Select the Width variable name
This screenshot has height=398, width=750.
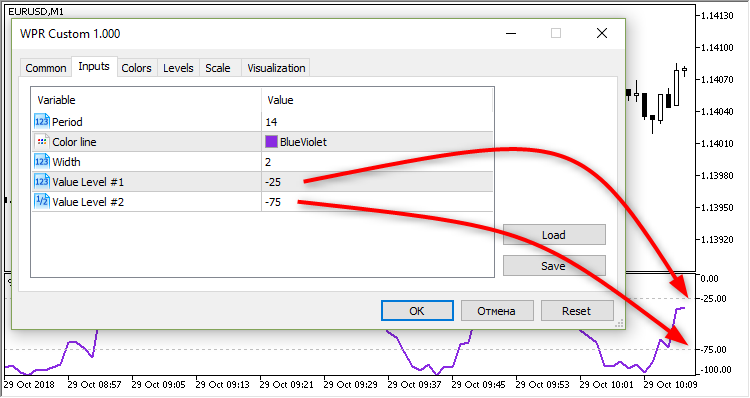point(66,162)
